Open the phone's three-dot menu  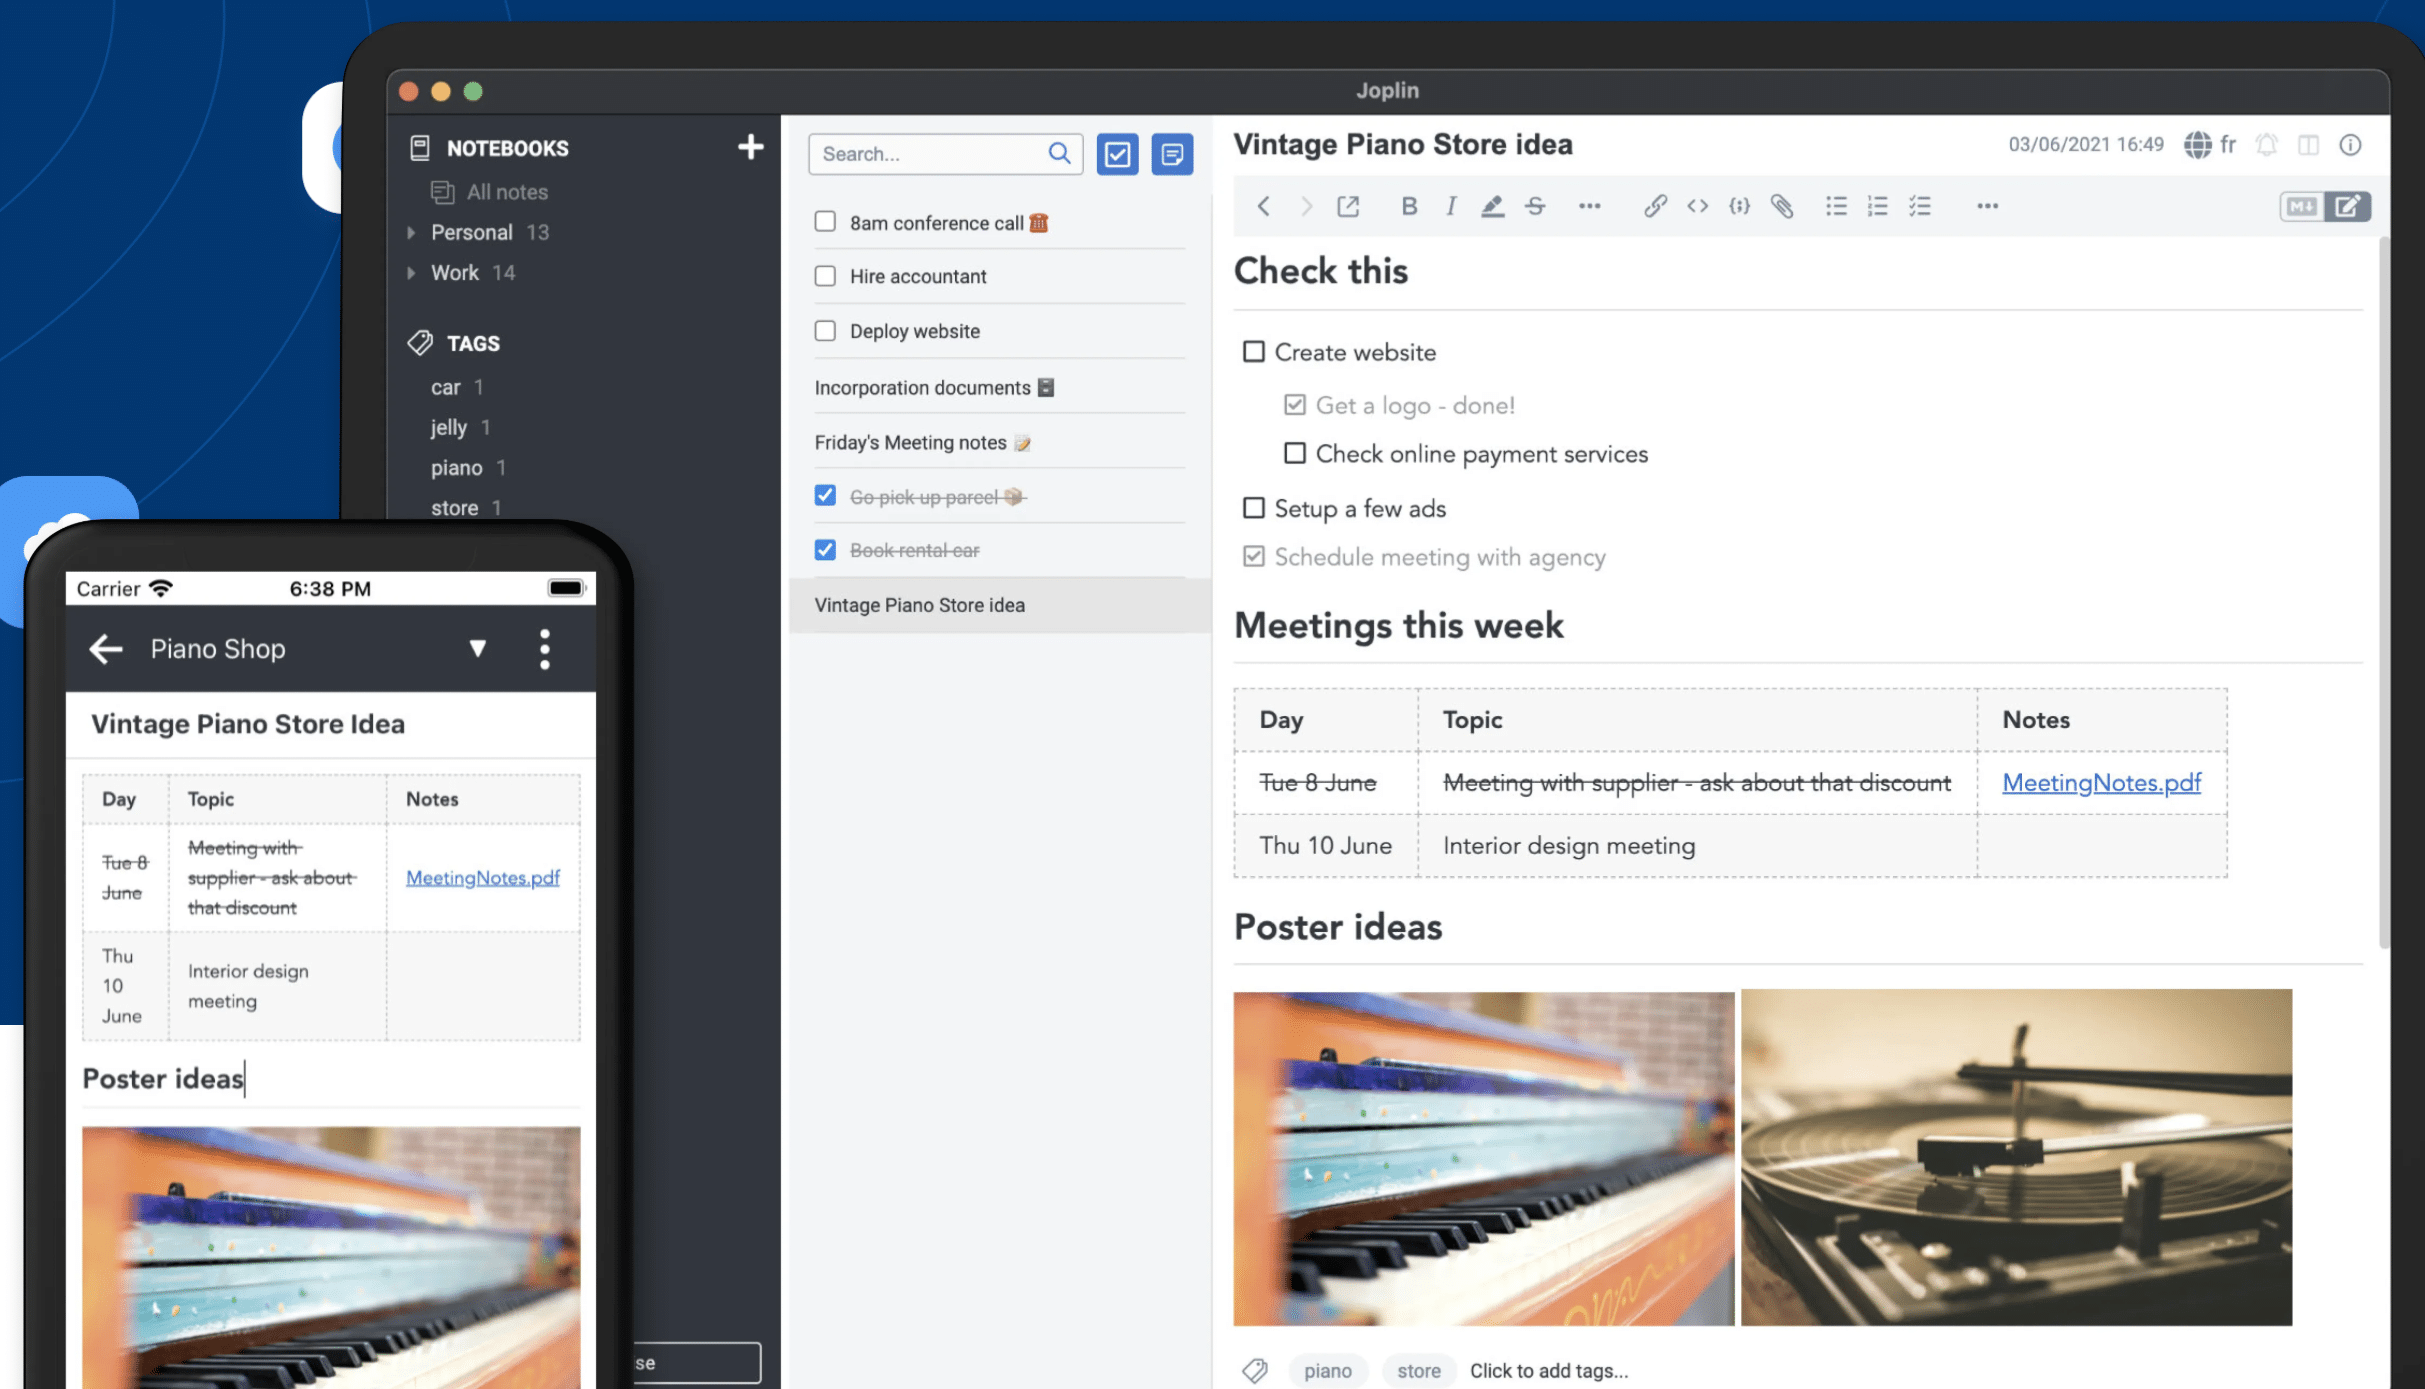545,649
